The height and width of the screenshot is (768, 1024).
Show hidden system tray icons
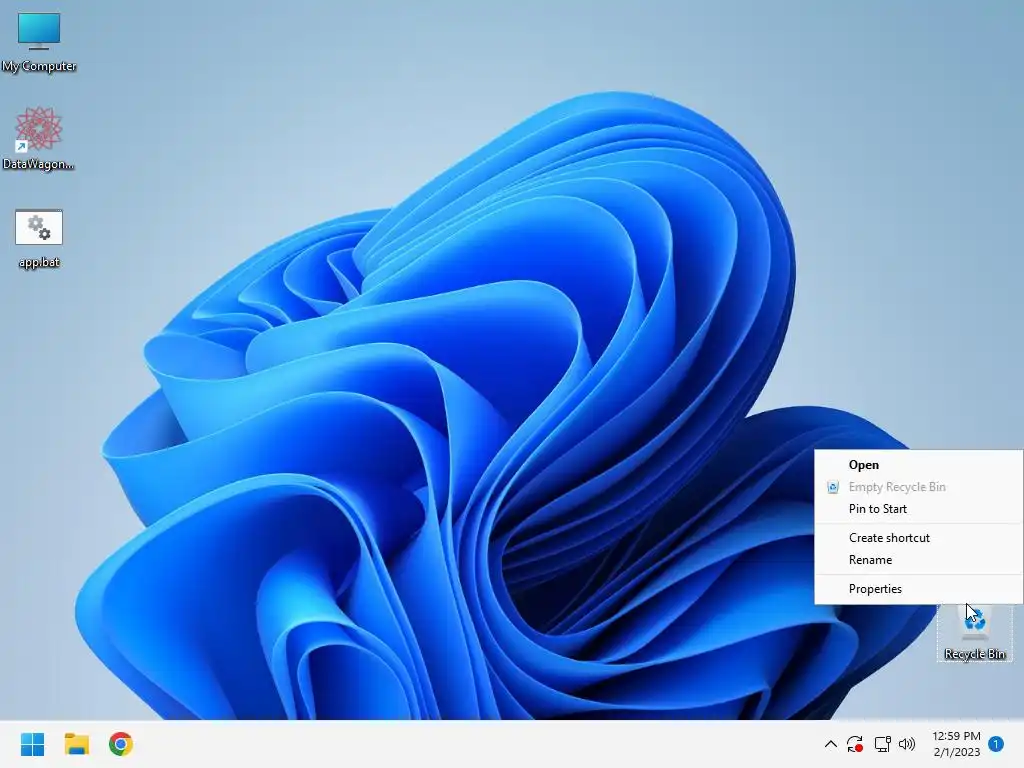[x=831, y=744]
